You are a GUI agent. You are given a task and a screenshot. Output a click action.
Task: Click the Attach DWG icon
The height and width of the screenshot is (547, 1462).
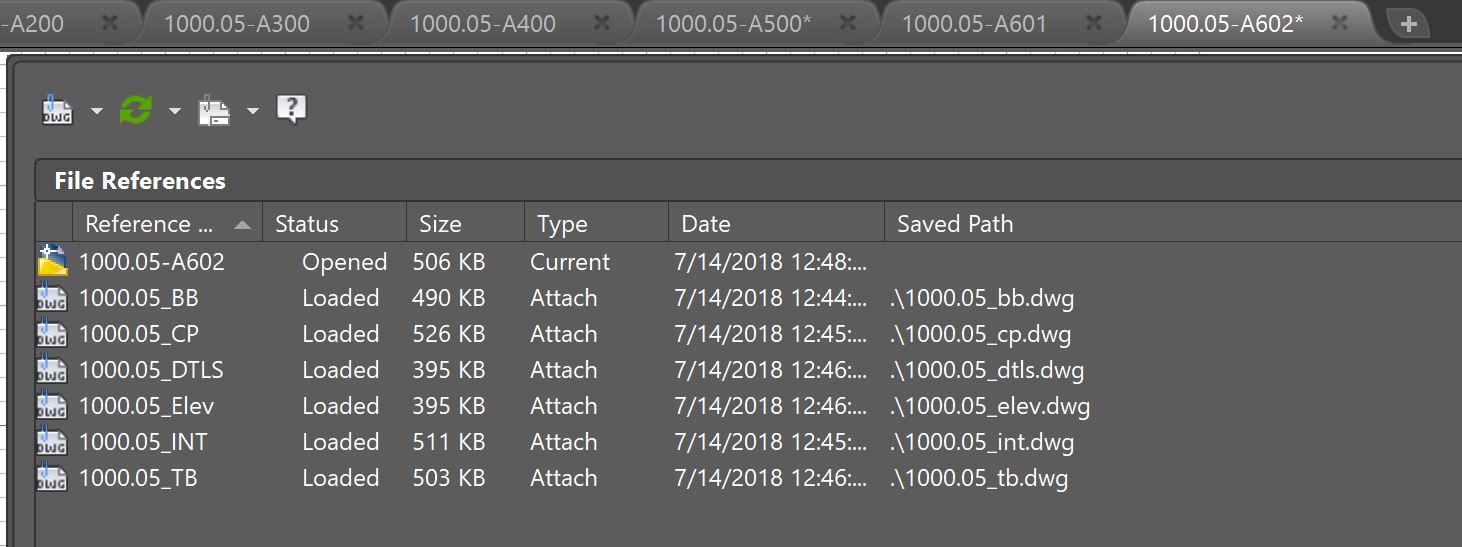pyautogui.click(x=57, y=110)
